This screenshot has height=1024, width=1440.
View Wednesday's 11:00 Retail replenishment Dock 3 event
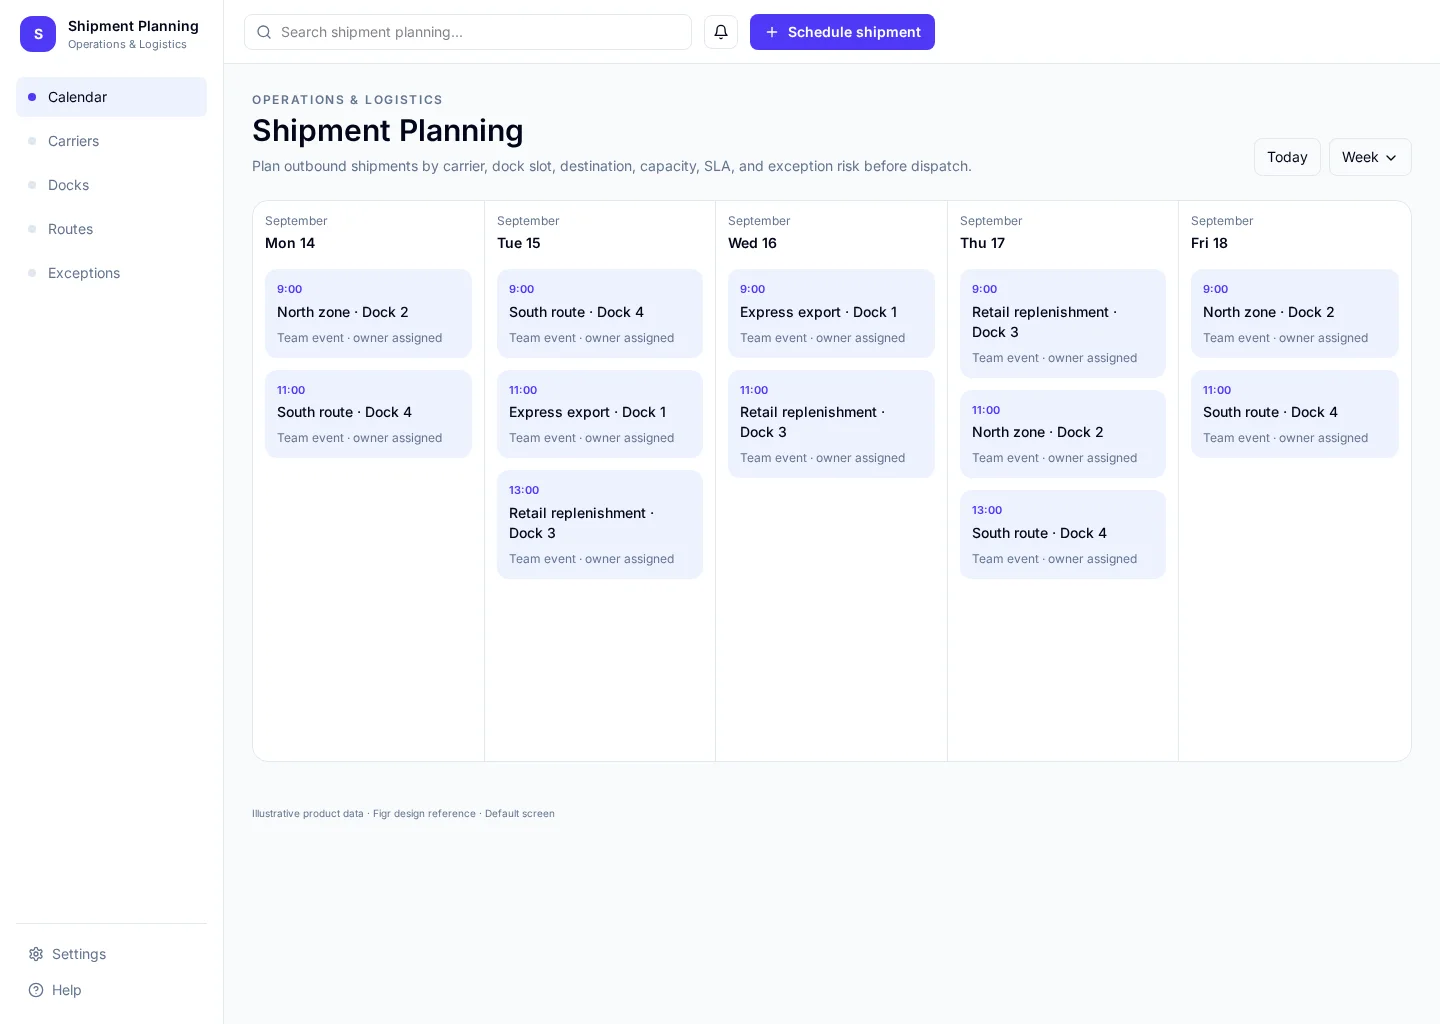tap(831, 424)
